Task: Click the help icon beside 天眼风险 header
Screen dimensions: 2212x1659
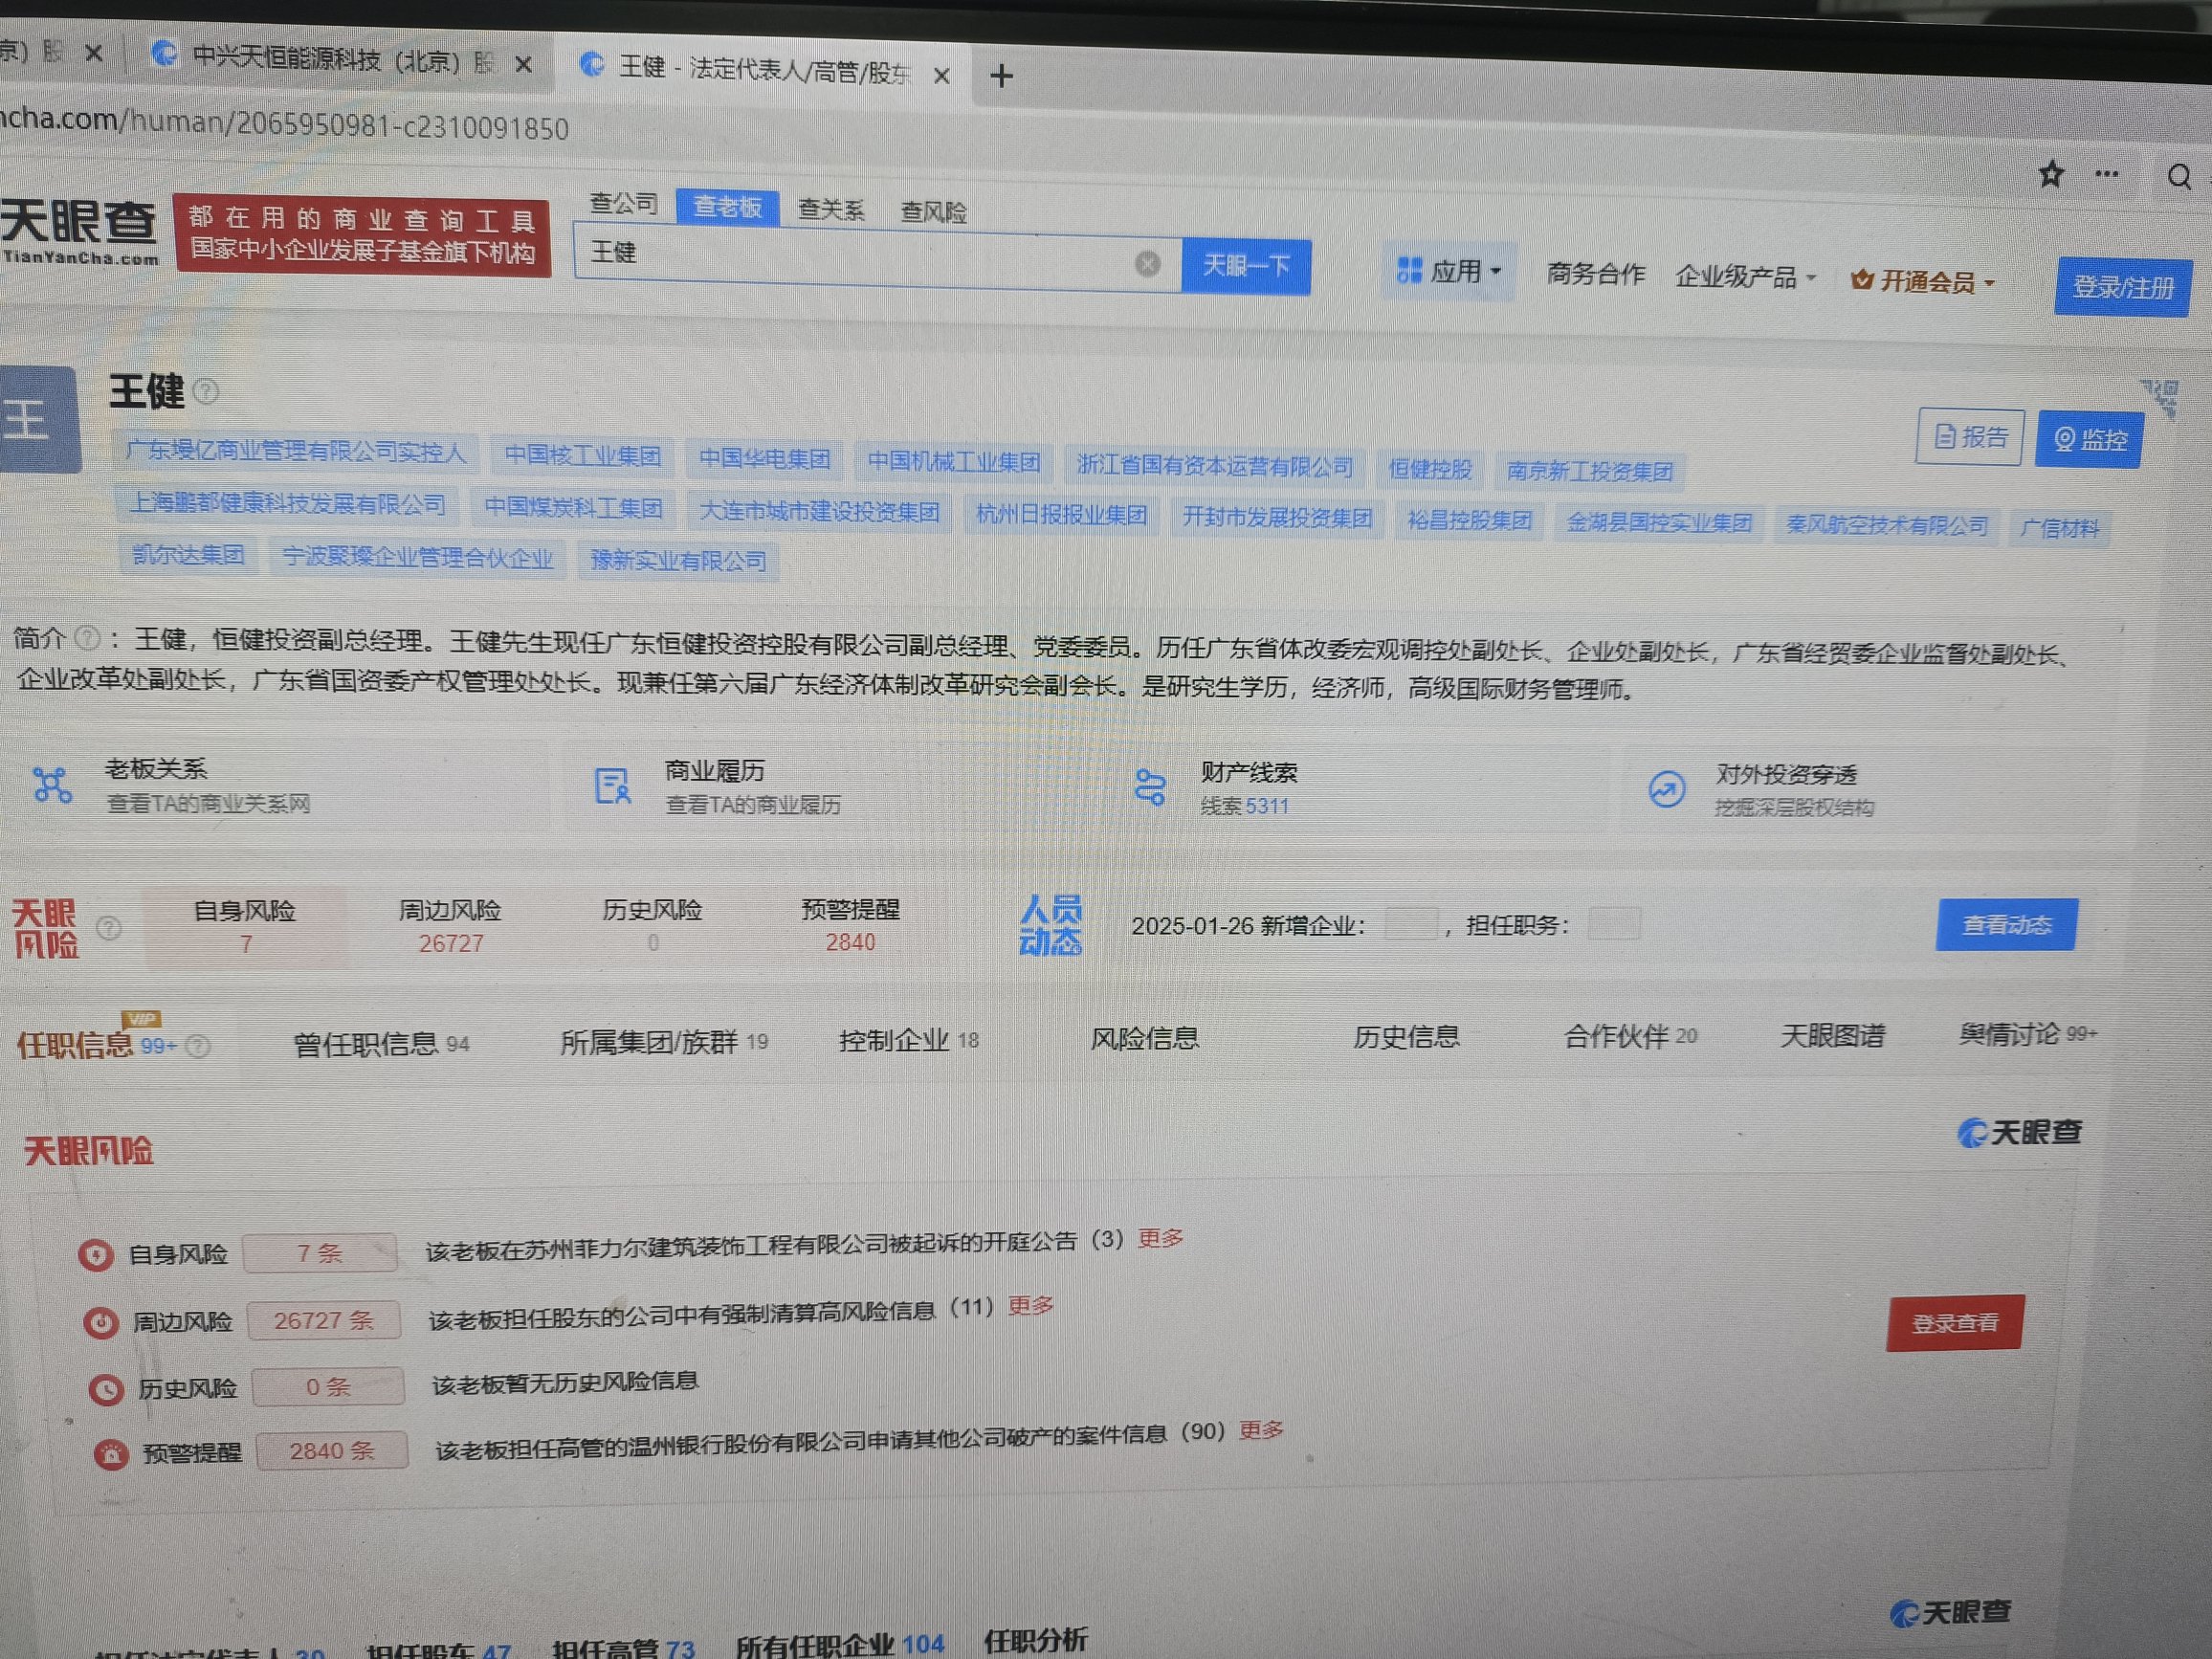Action: (109, 929)
